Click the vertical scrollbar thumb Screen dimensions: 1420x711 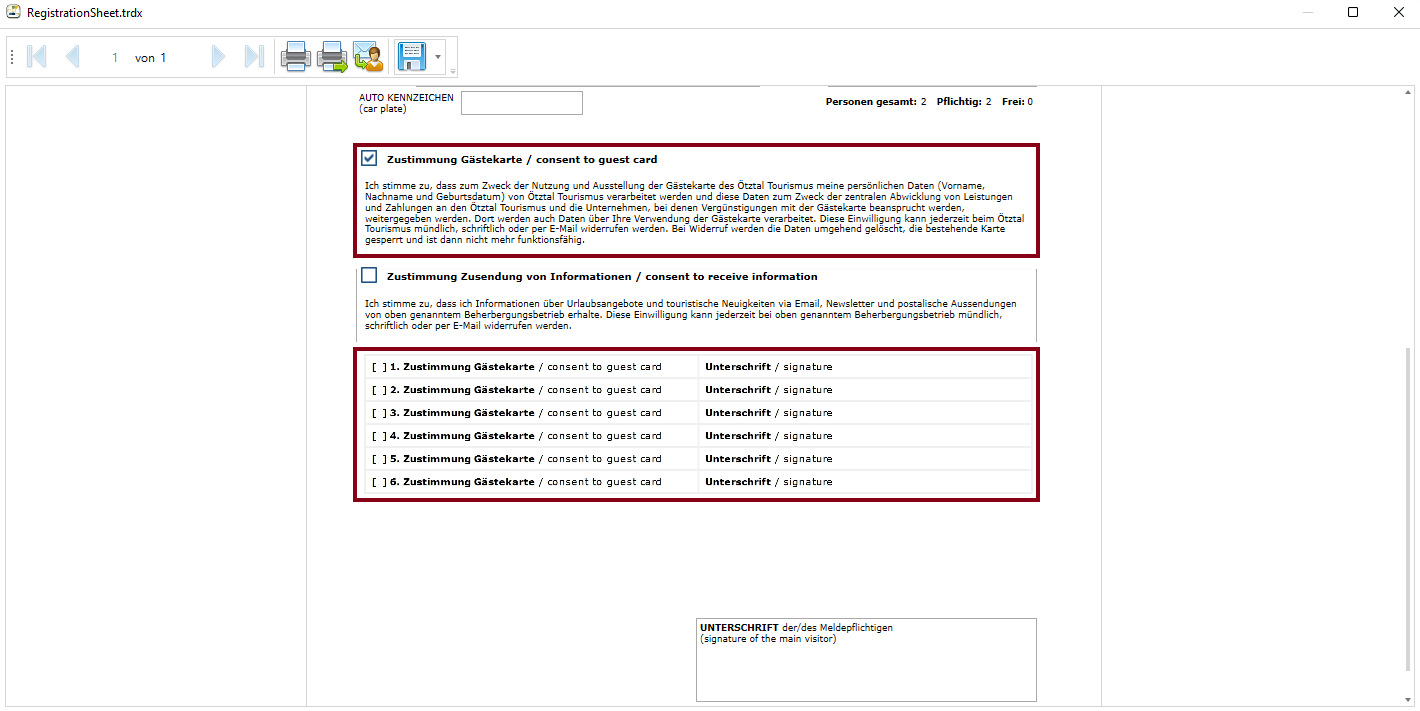(x=1410, y=510)
